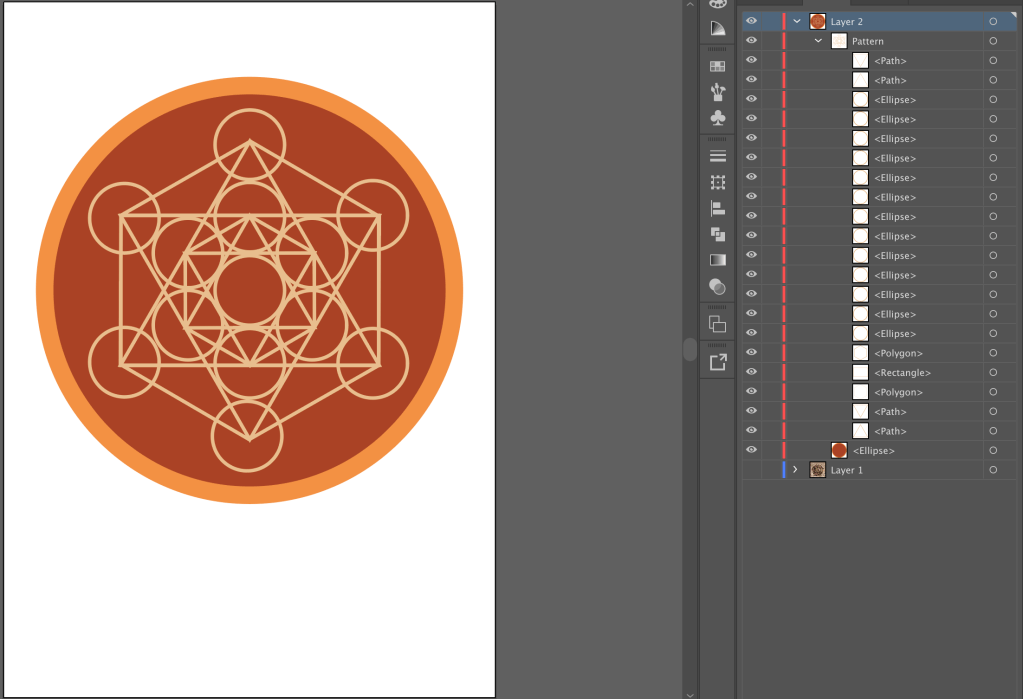The image size is (1023, 699).
Task: Open the Swatches panel icon
Action: click(717, 66)
